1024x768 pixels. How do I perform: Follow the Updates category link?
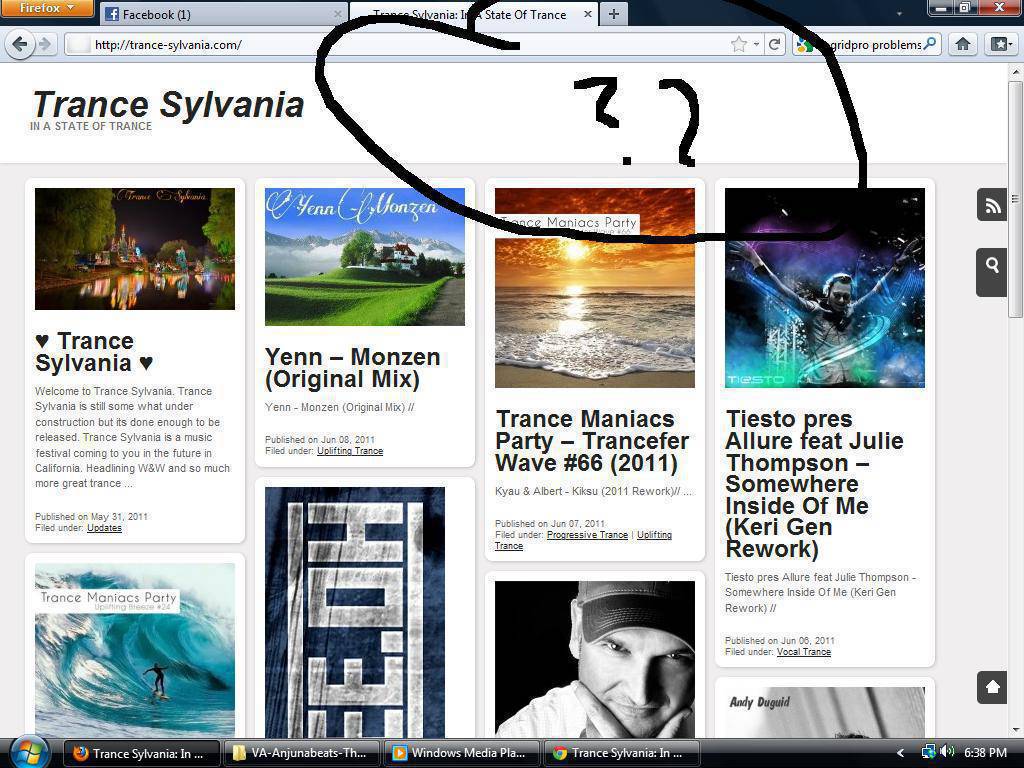point(104,528)
